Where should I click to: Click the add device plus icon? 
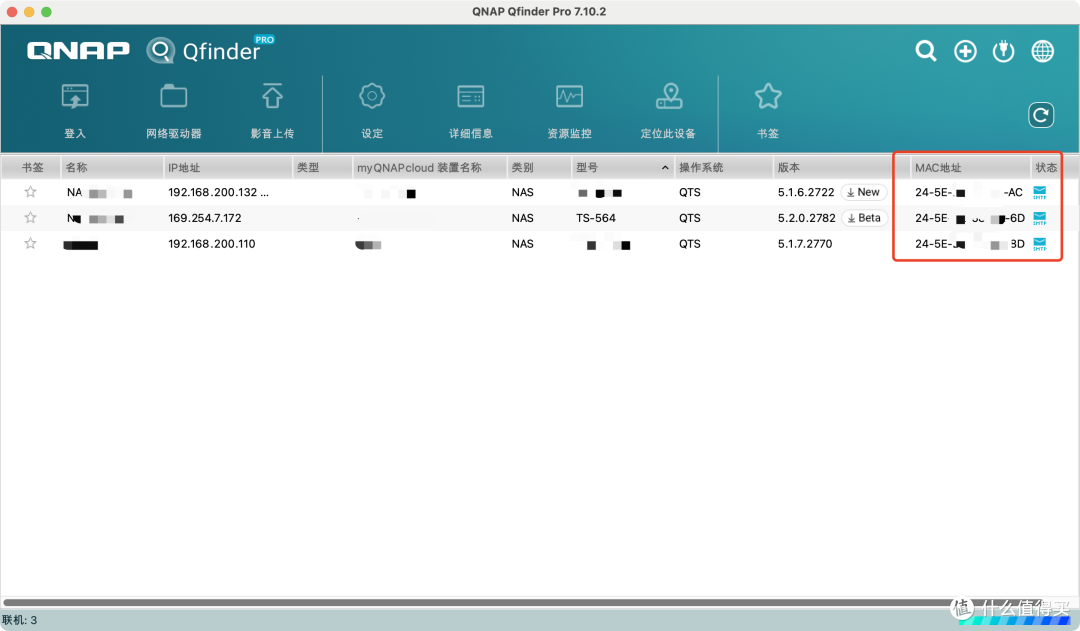(x=965, y=51)
